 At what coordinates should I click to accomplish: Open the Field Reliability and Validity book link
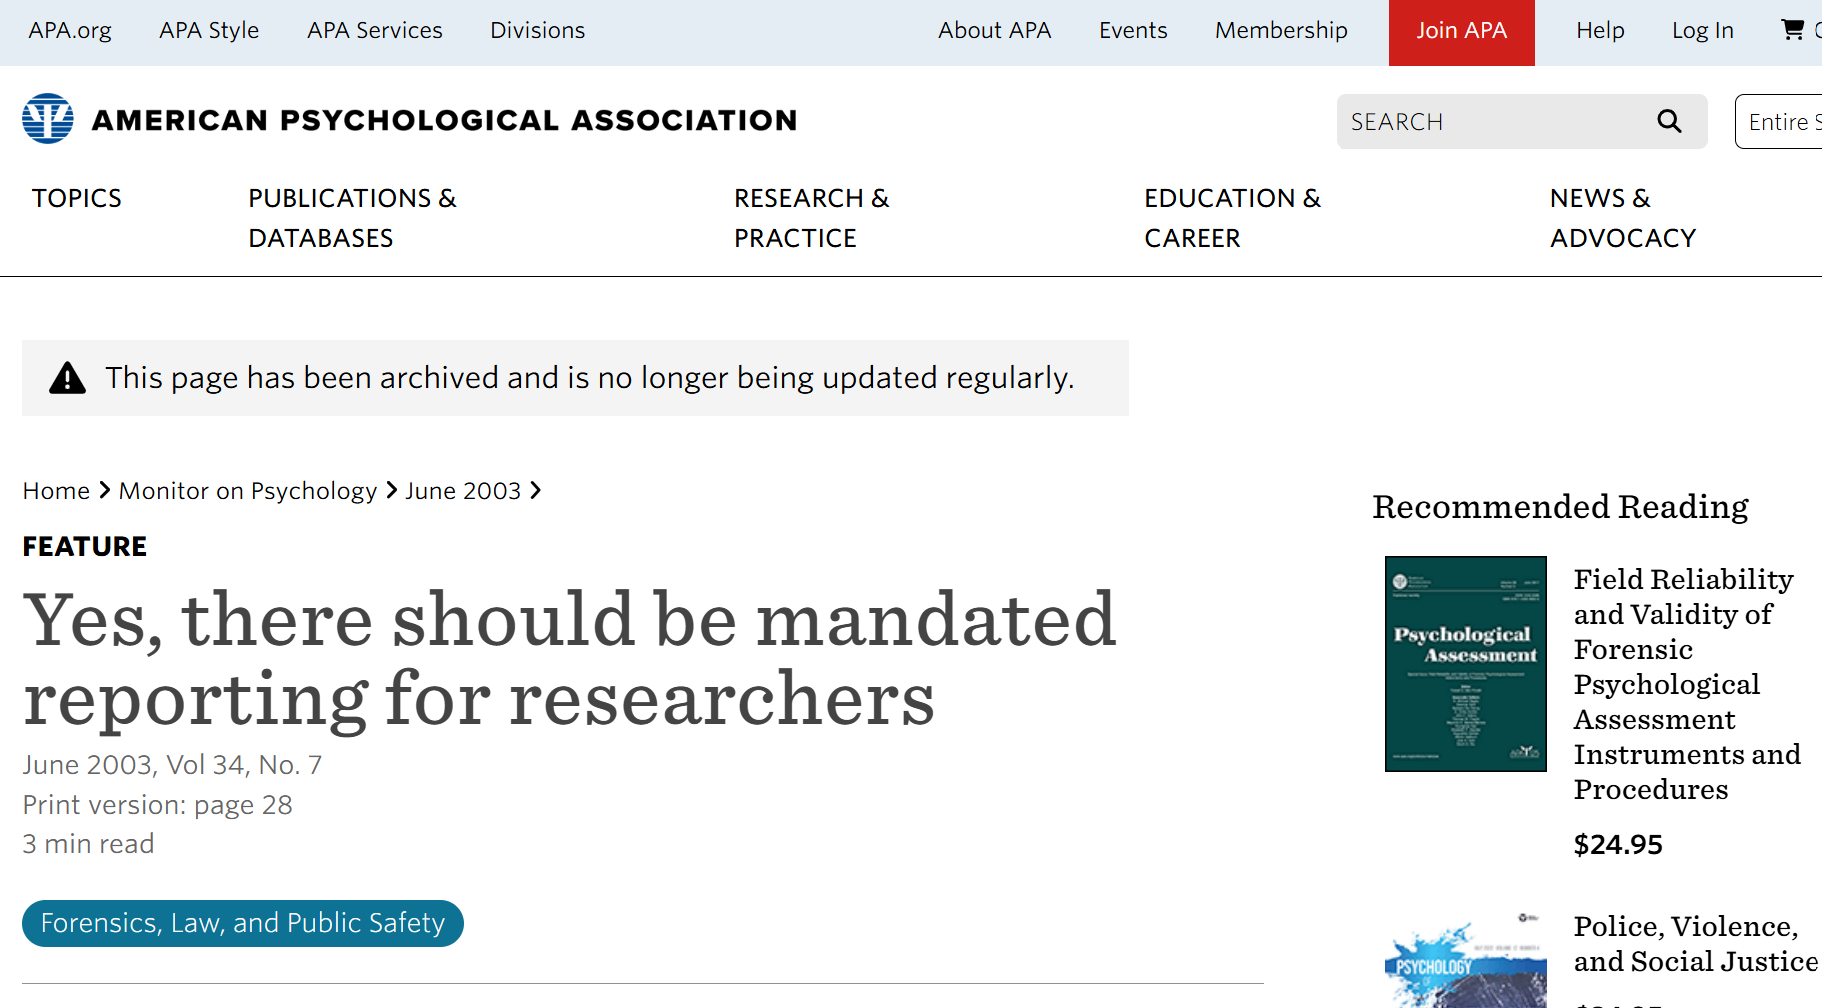tap(1687, 684)
